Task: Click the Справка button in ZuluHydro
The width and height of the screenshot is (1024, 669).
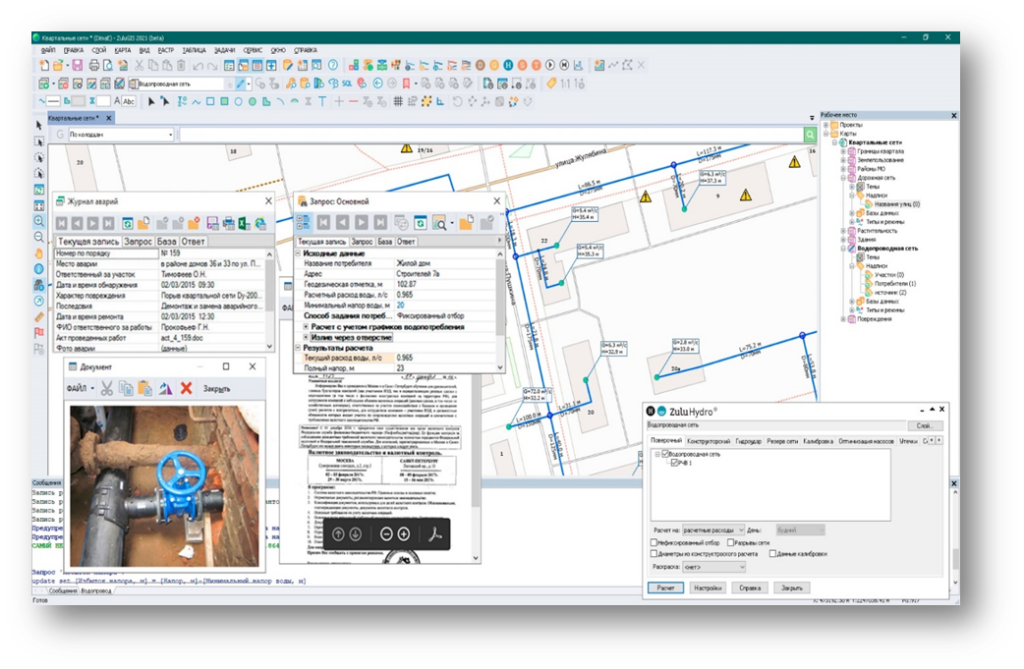Action: click(x=750, y=587)
